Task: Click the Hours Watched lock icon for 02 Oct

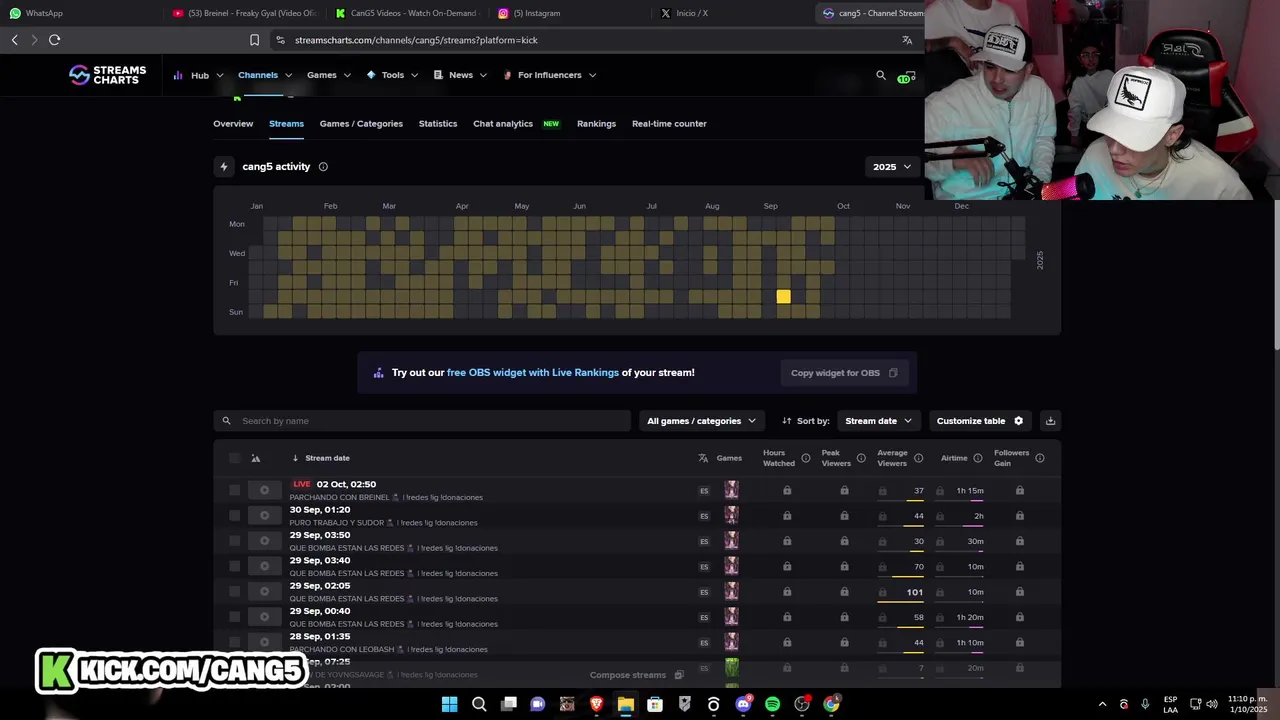Action: pos(787,490)
